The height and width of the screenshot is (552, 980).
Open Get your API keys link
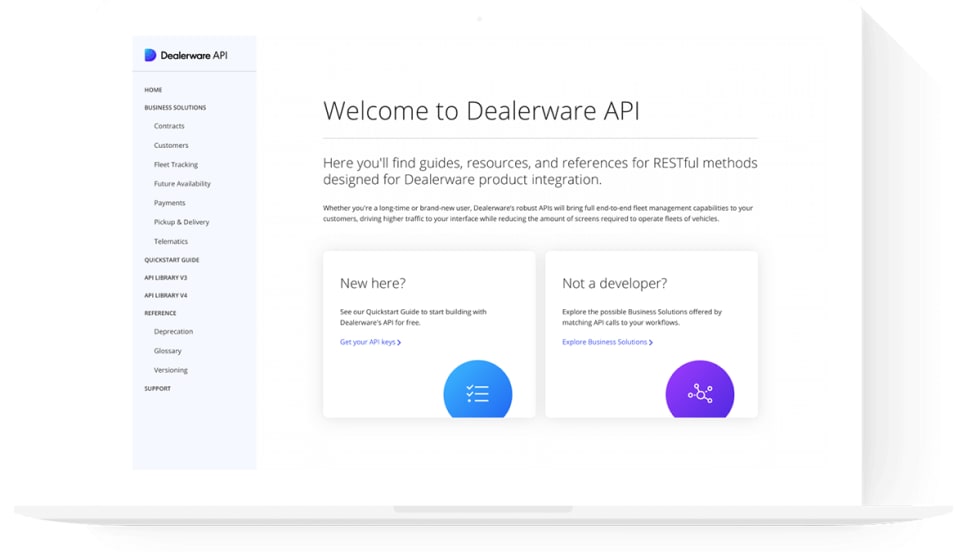coord(368,342)
